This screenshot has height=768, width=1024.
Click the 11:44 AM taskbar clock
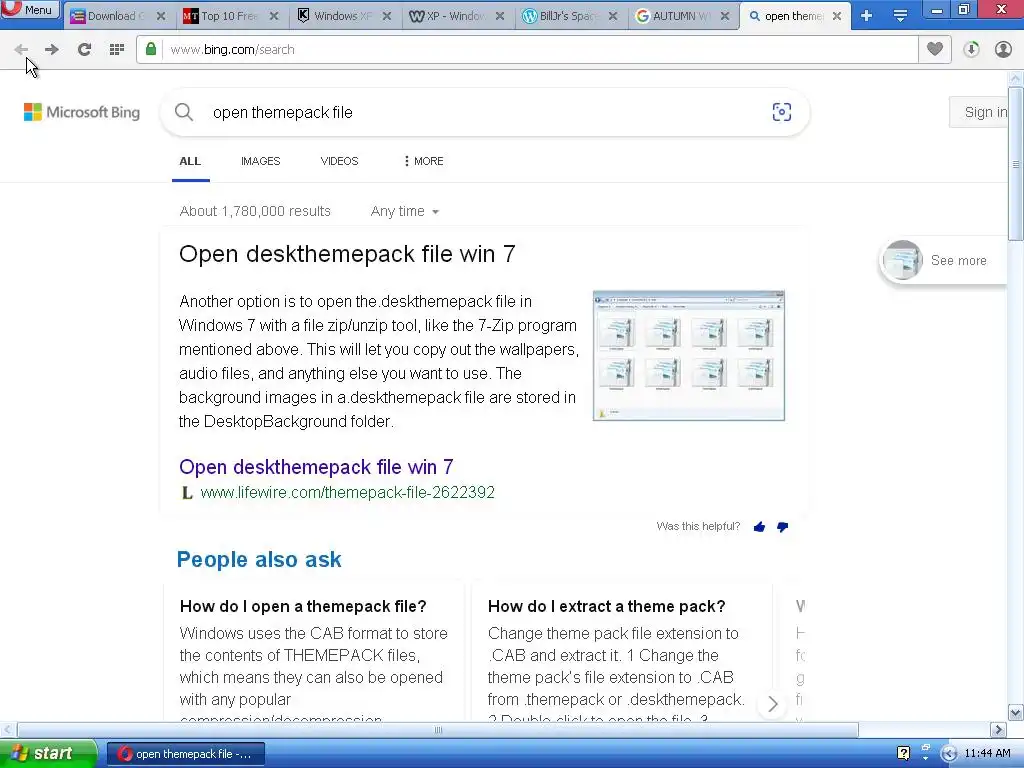(987, 754)
